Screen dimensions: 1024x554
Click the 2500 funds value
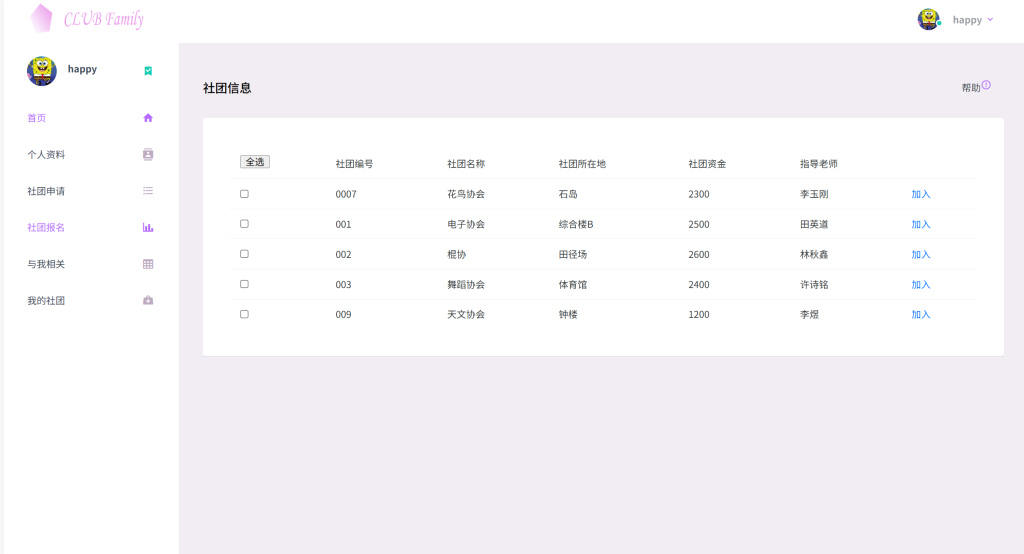699,224
